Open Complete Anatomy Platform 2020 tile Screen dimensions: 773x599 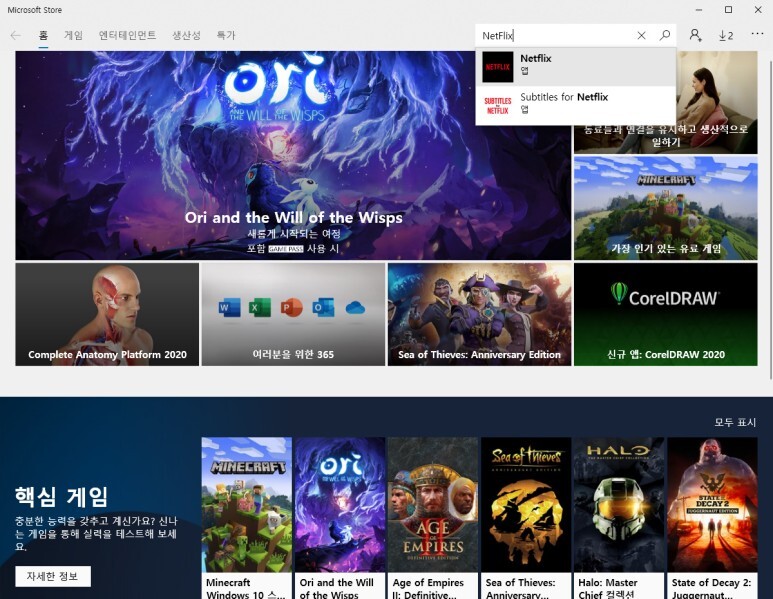tap(107, 314)
